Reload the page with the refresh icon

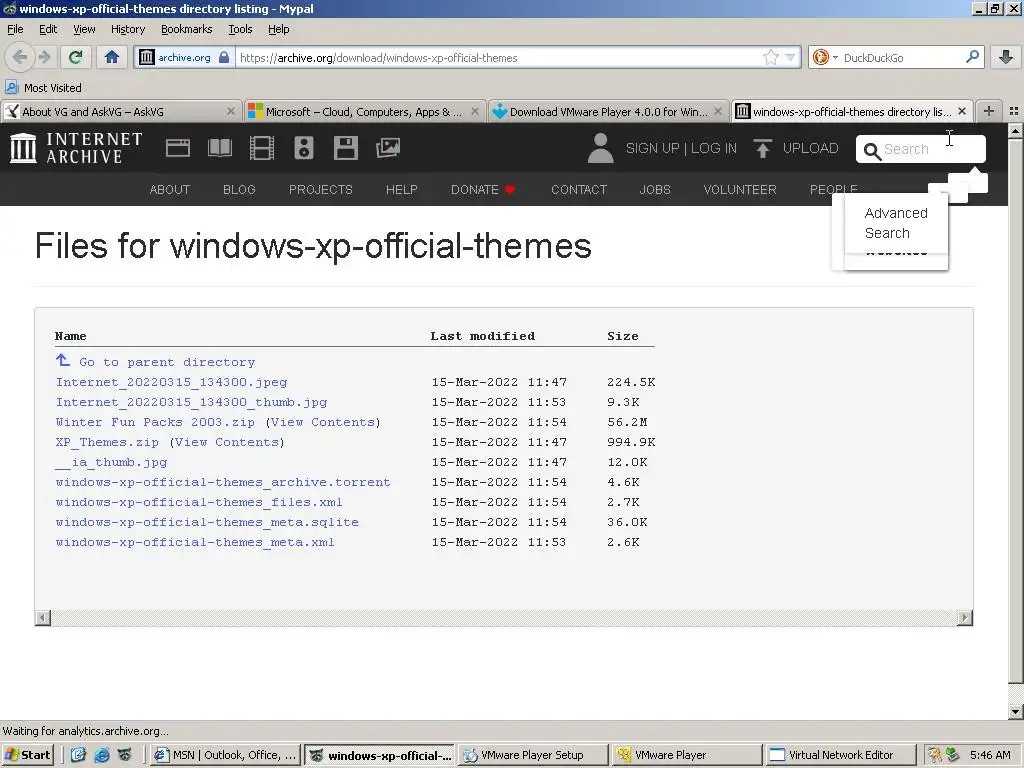[x=76, y=57]
